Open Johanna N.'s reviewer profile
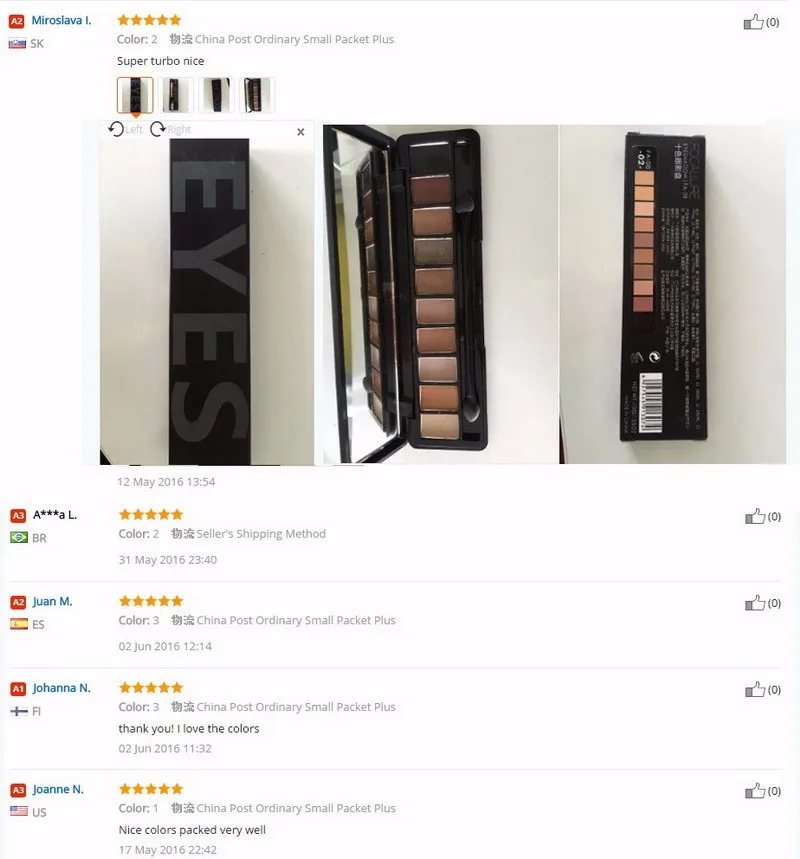The width and height of the screenshot is (800, 859). tap(61, 688)
